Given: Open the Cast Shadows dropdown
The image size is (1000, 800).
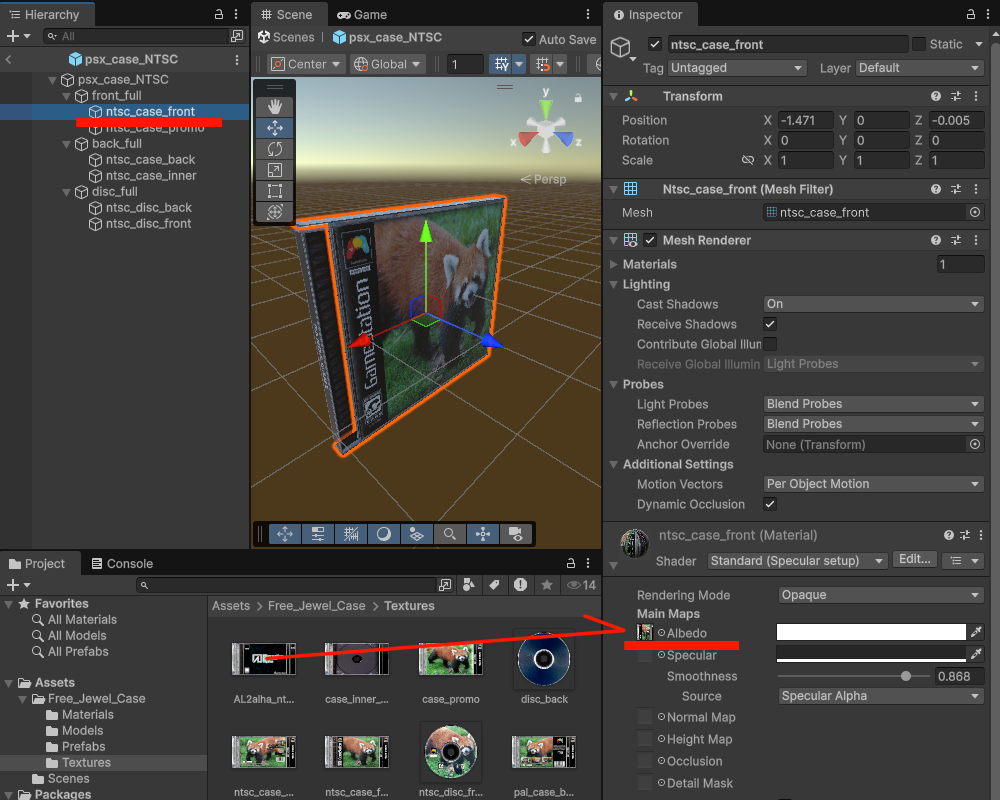Looking at the screenshot, I should pos(873,304).
